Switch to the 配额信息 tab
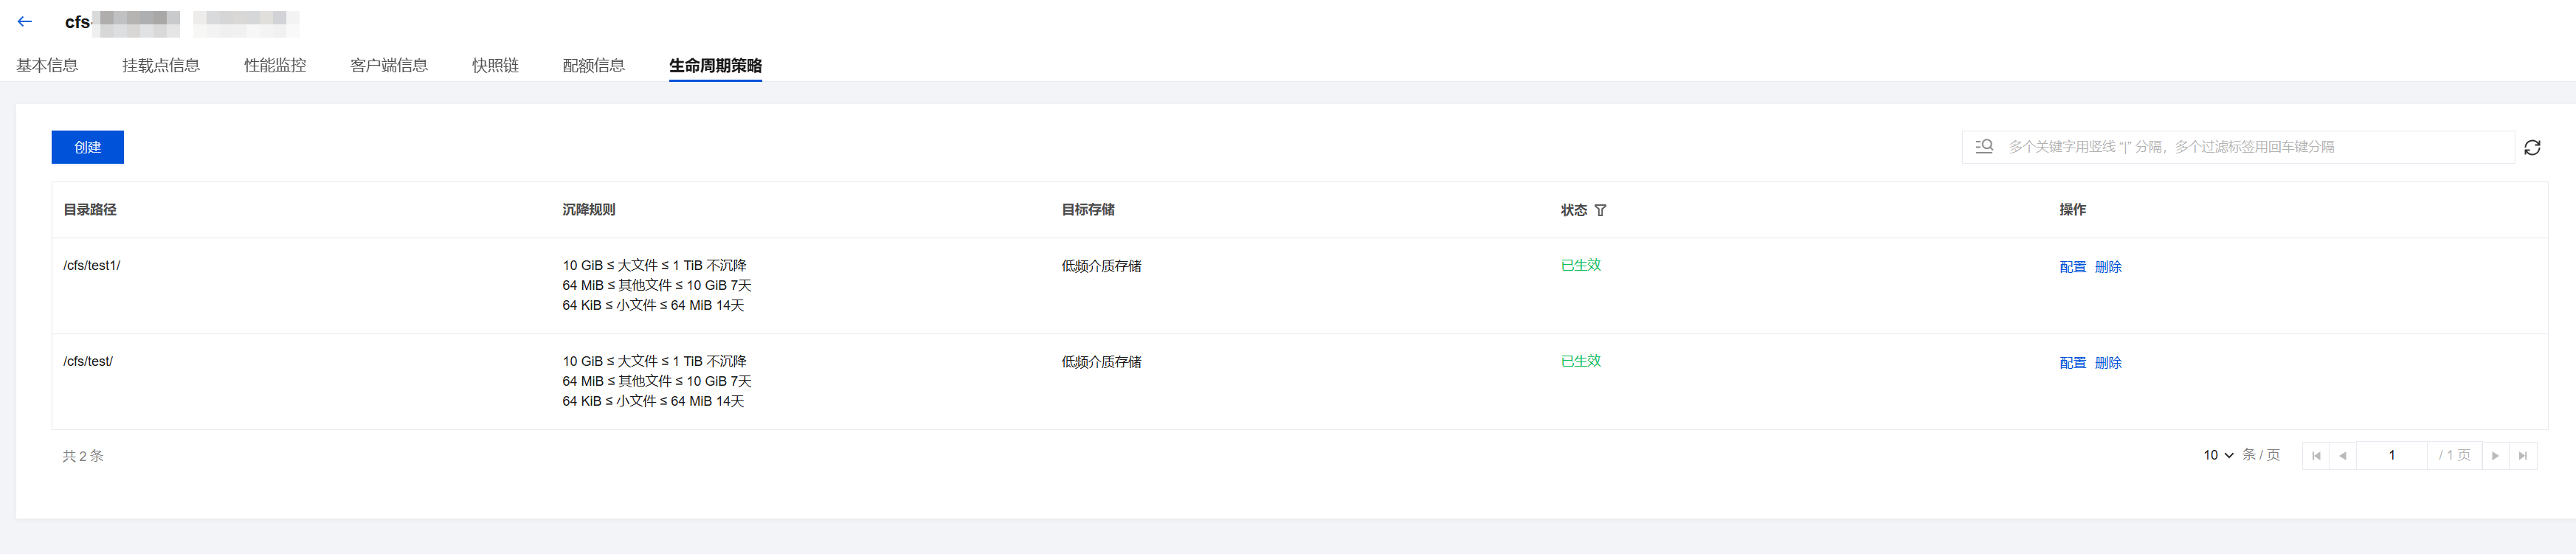The height and width of the screenshot is (554, 2576). 593,66
